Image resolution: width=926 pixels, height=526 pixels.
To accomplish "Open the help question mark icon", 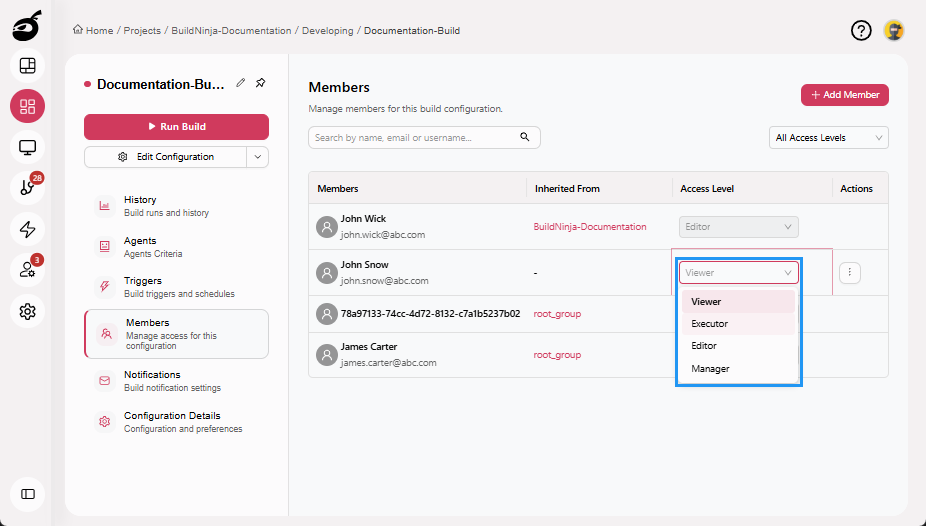I will pos(861,30).
